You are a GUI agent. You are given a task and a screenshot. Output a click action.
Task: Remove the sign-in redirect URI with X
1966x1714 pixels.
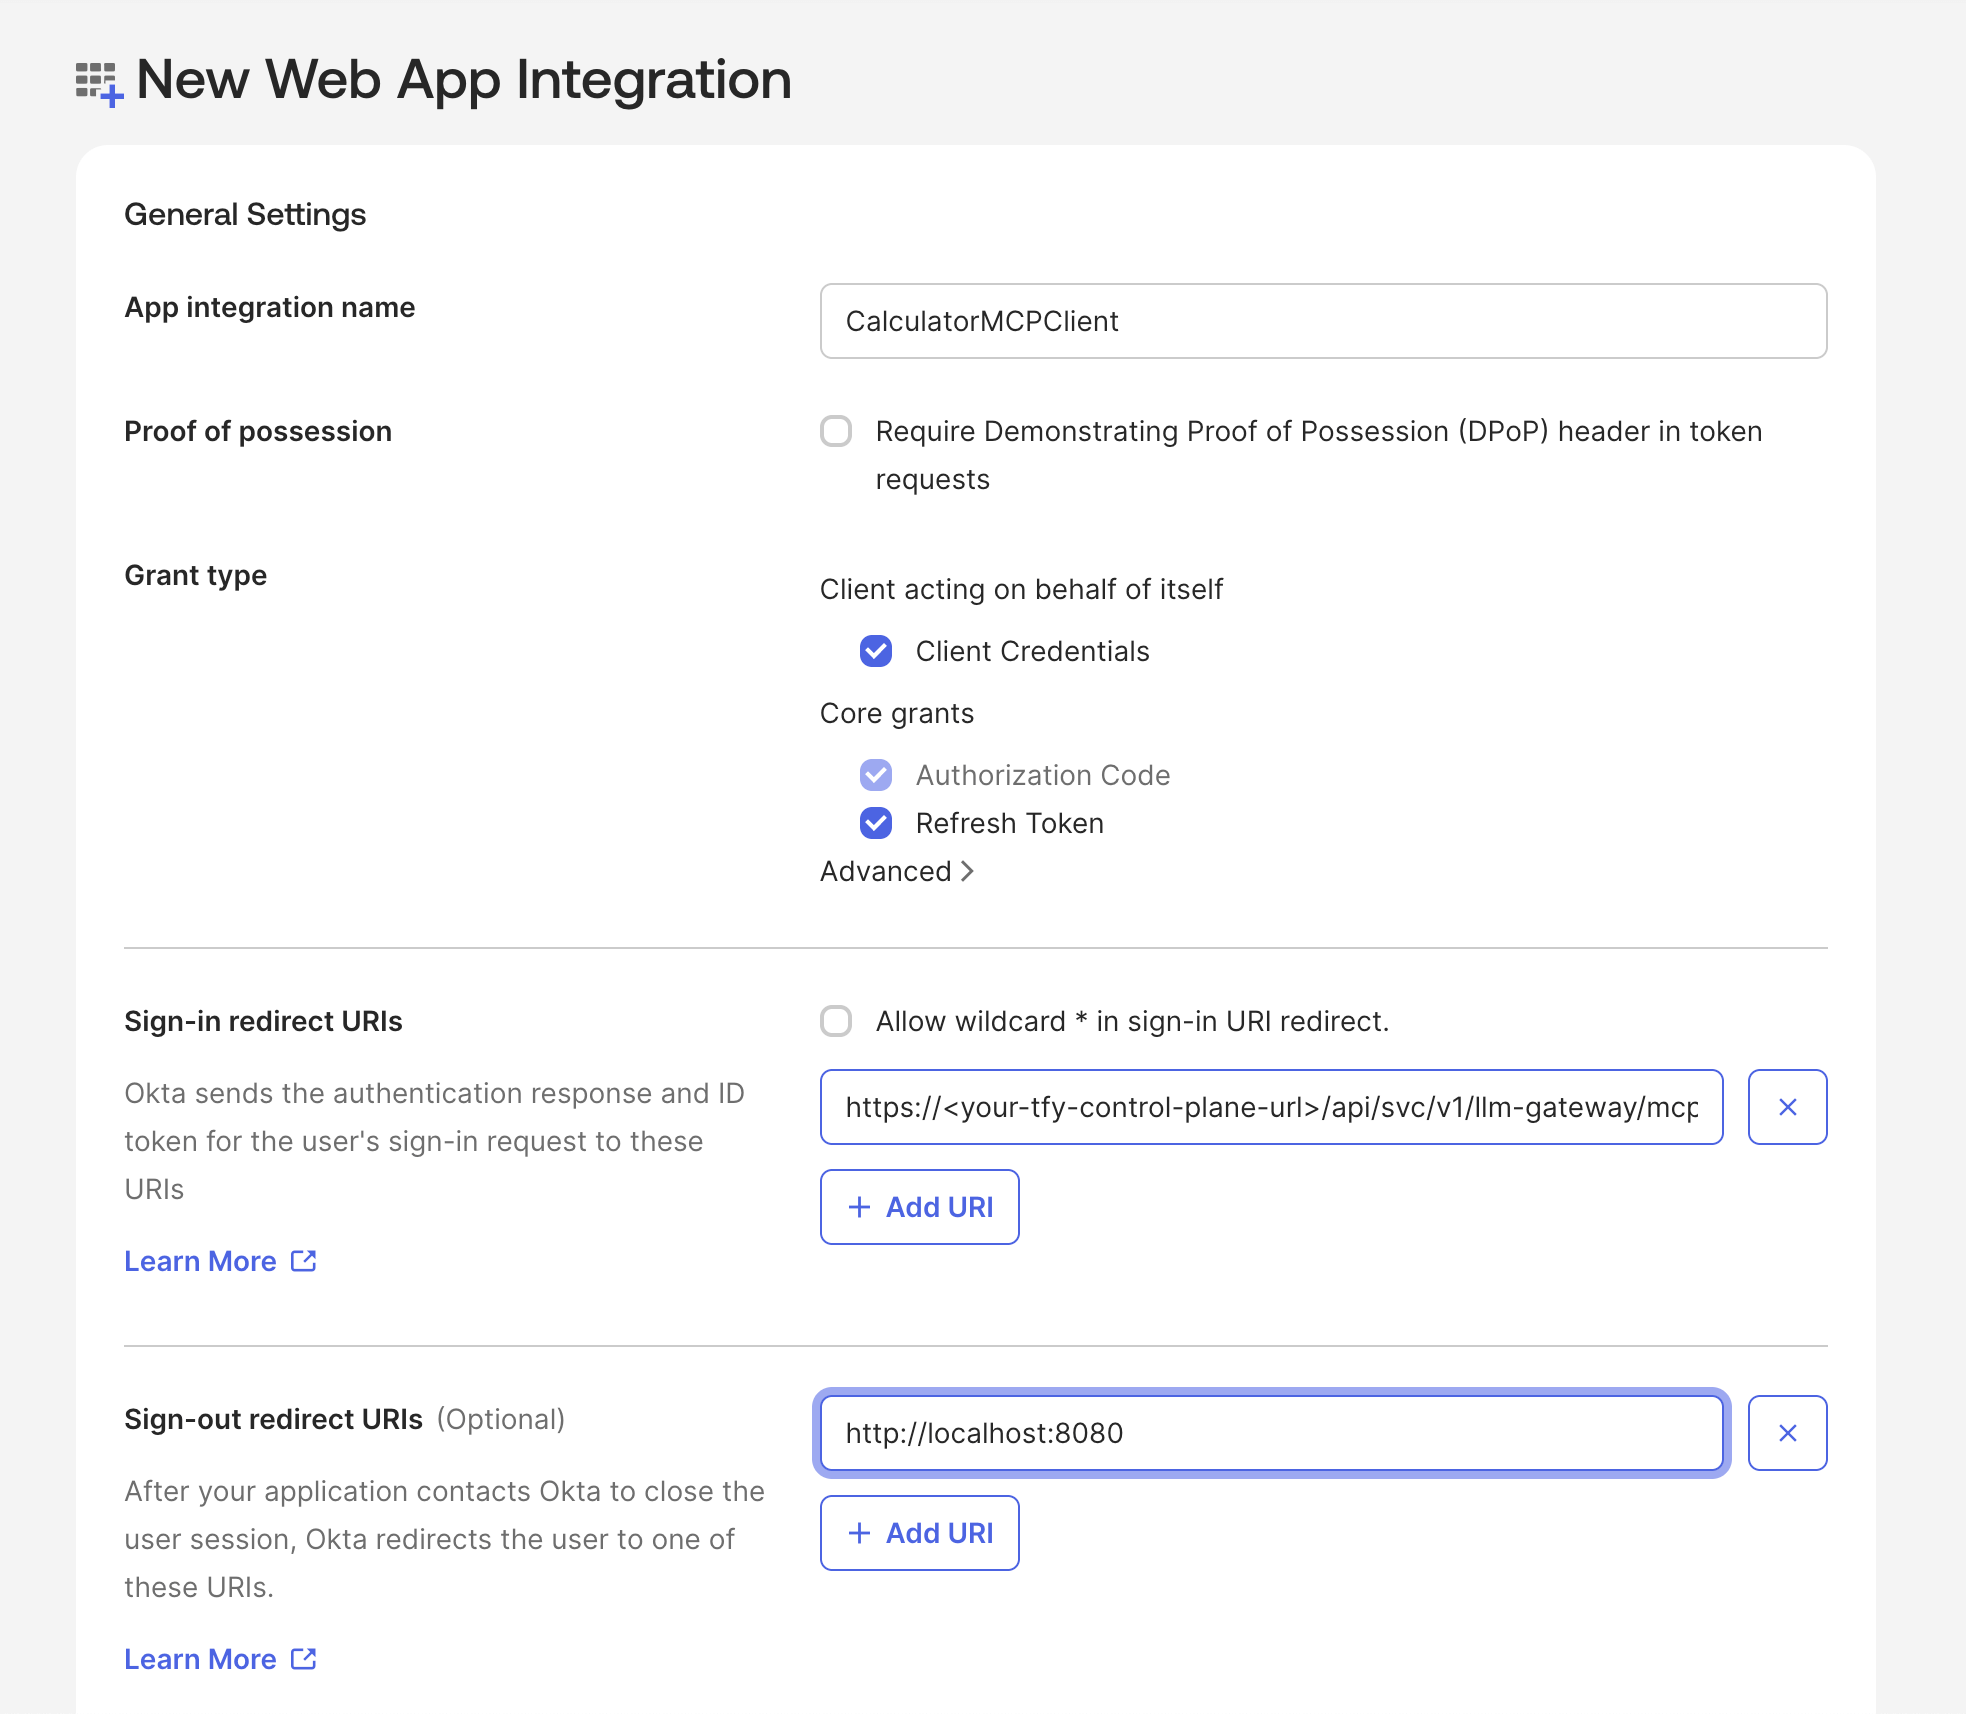coord(1787,1107)
